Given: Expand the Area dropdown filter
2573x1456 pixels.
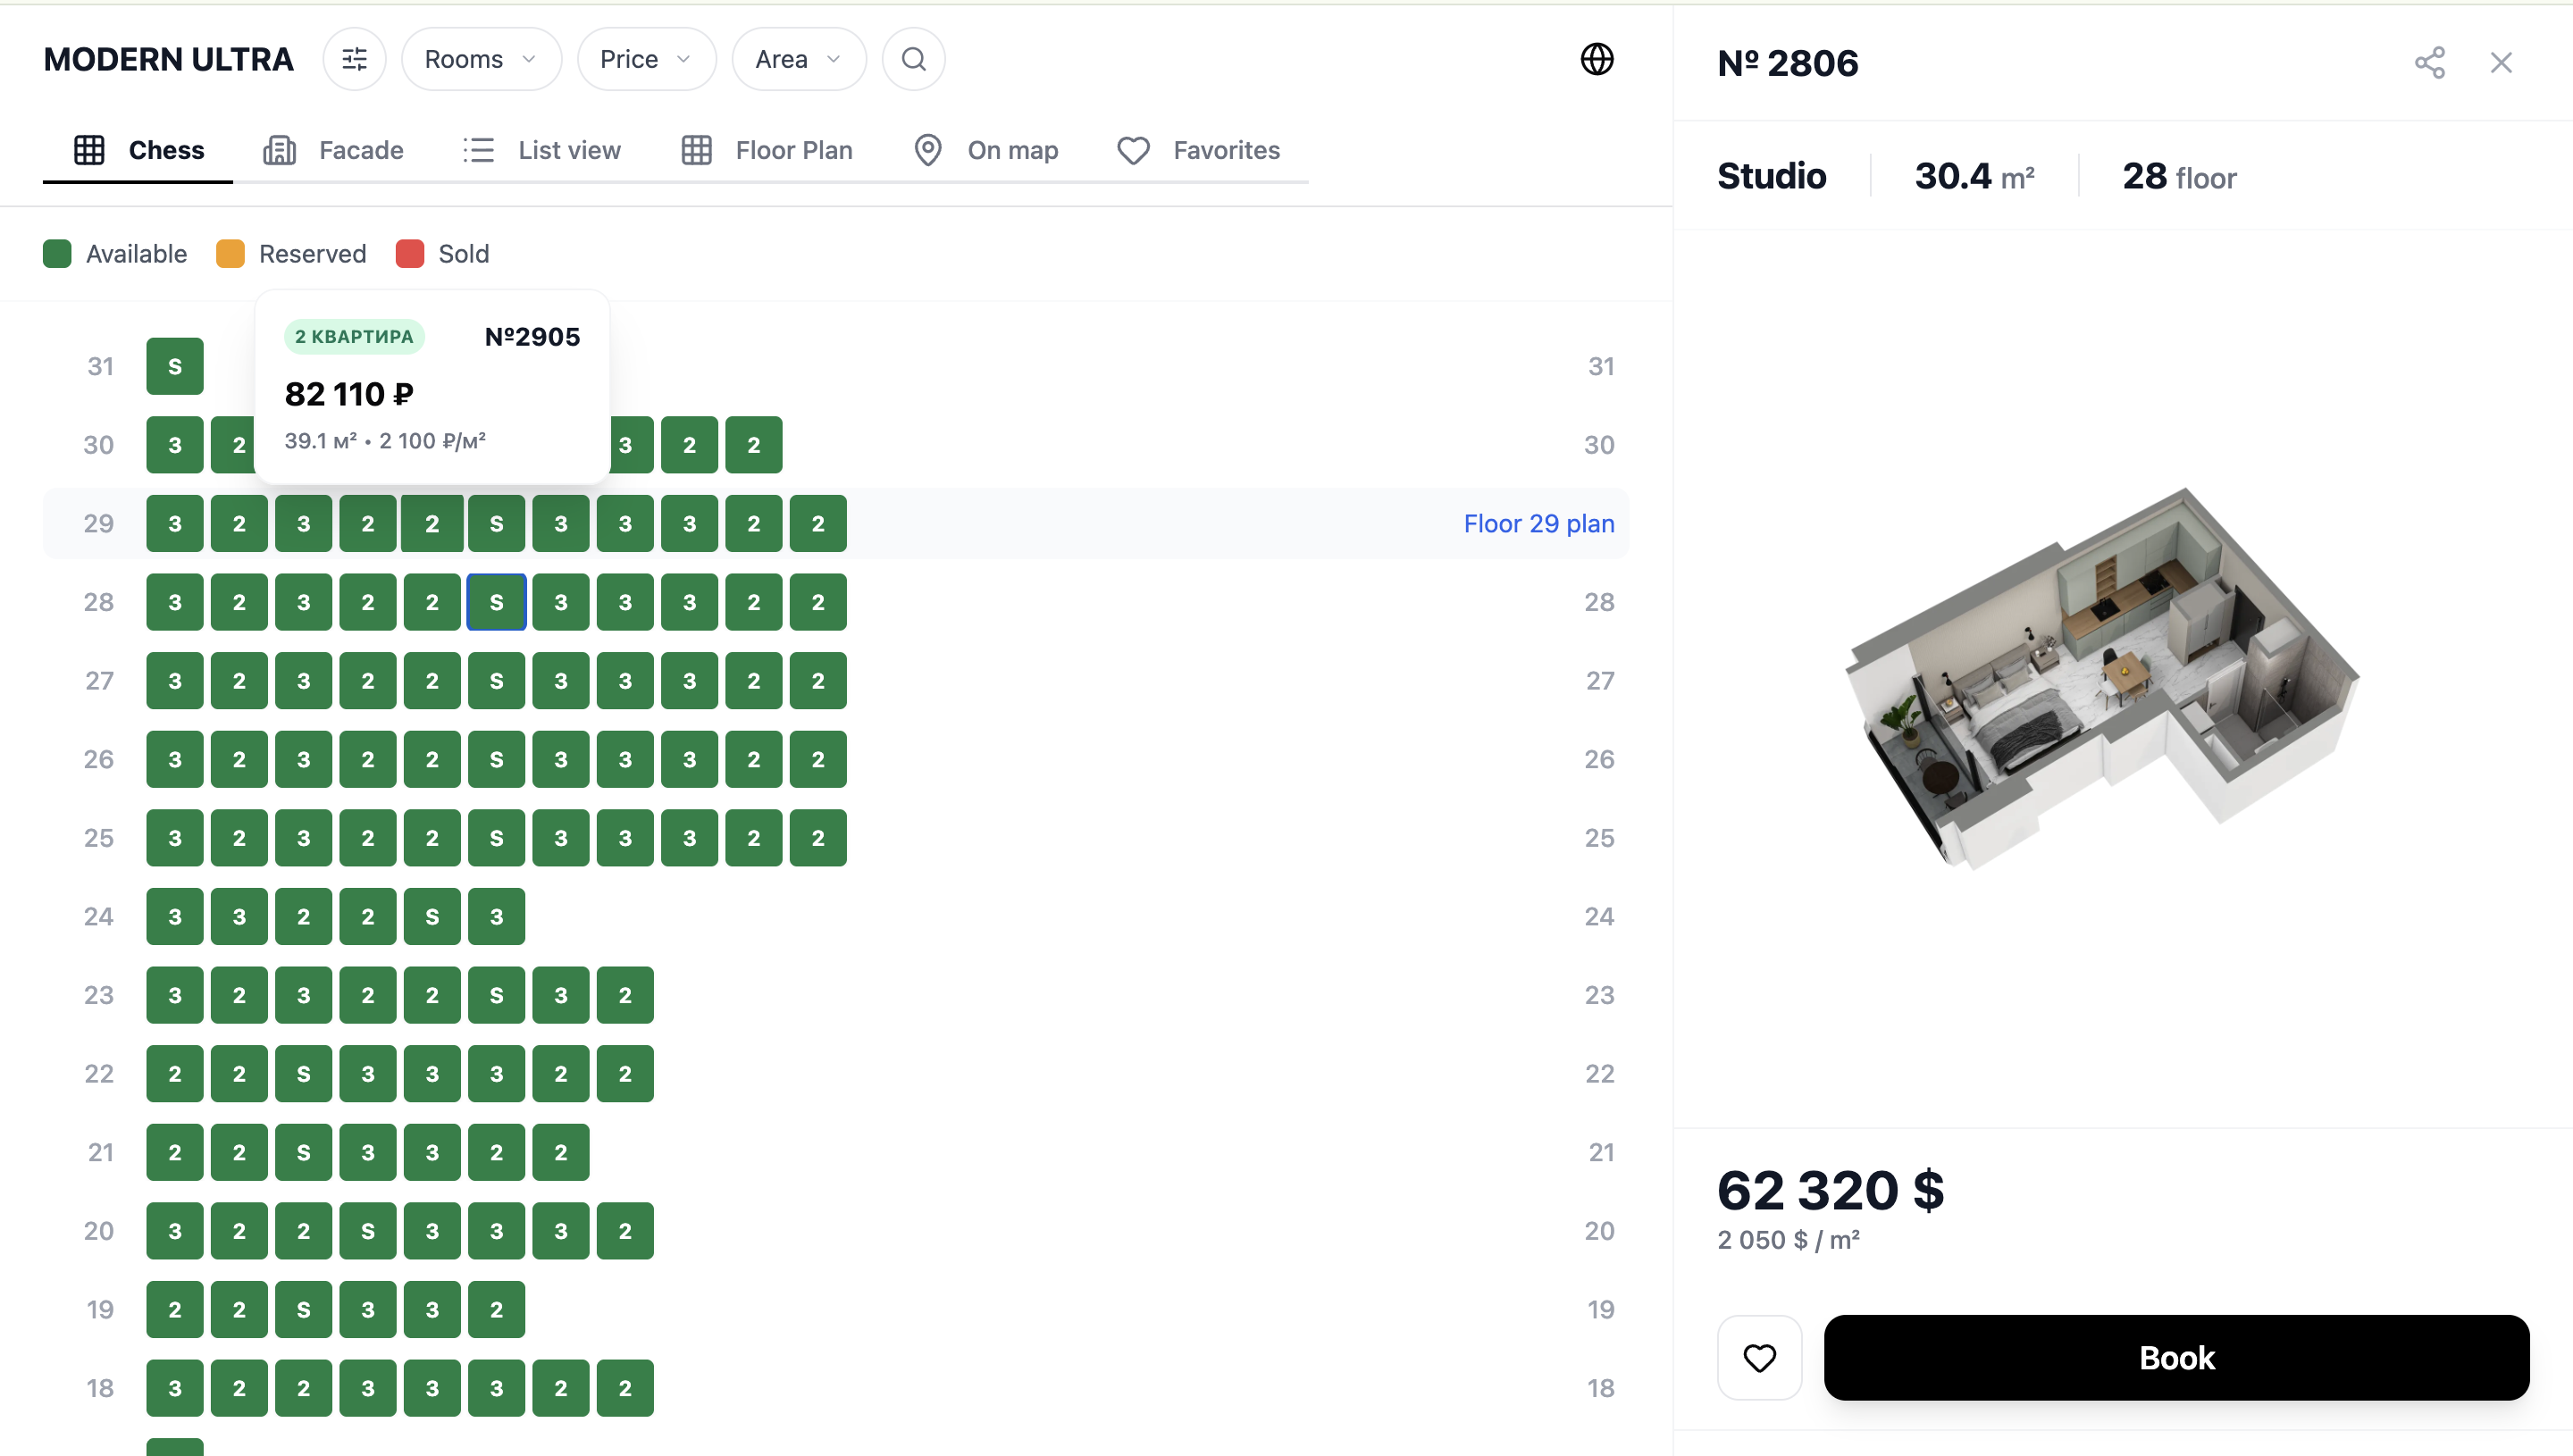Looking at the screenshot, I should 798,60.
